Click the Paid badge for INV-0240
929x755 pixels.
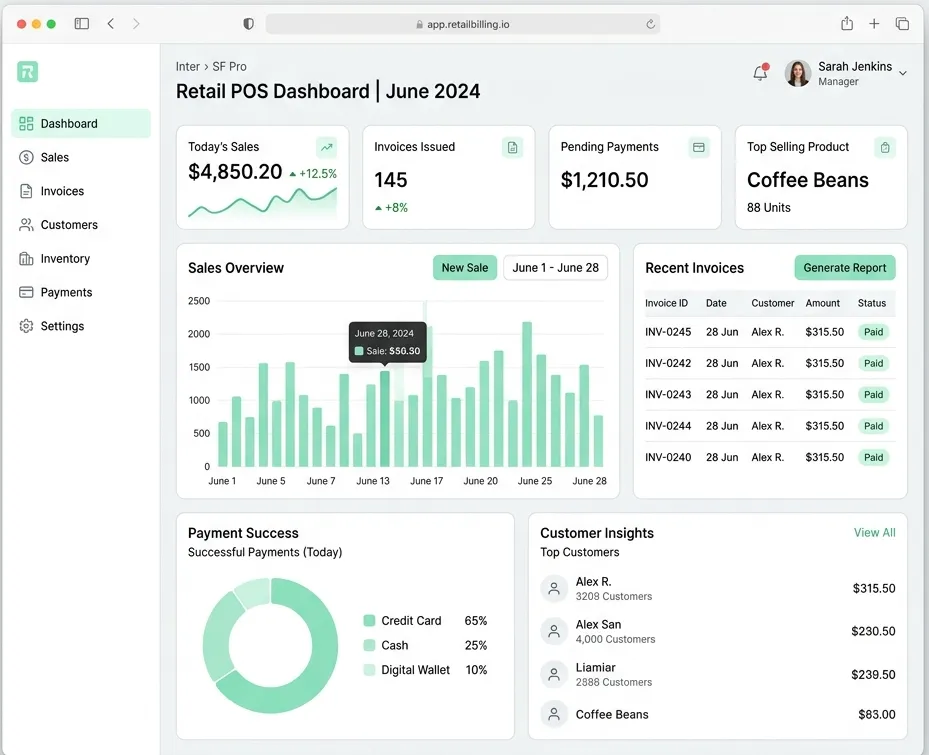coord(873,458)
